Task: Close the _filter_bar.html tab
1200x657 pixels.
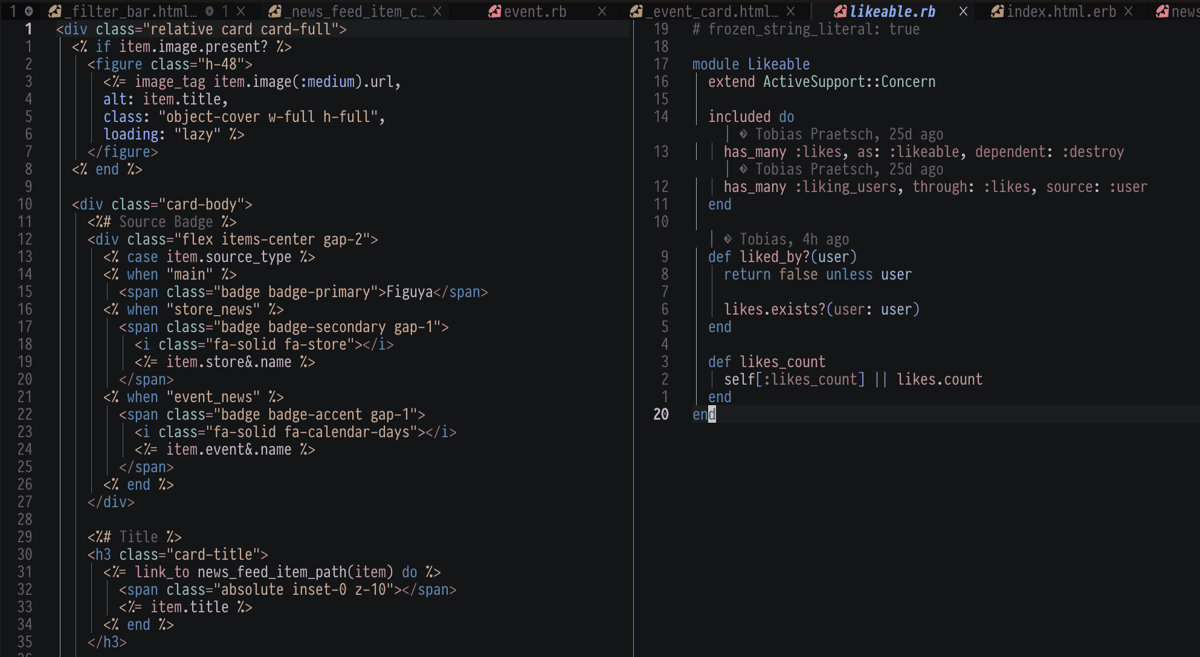Action: (x=240, y=11)
